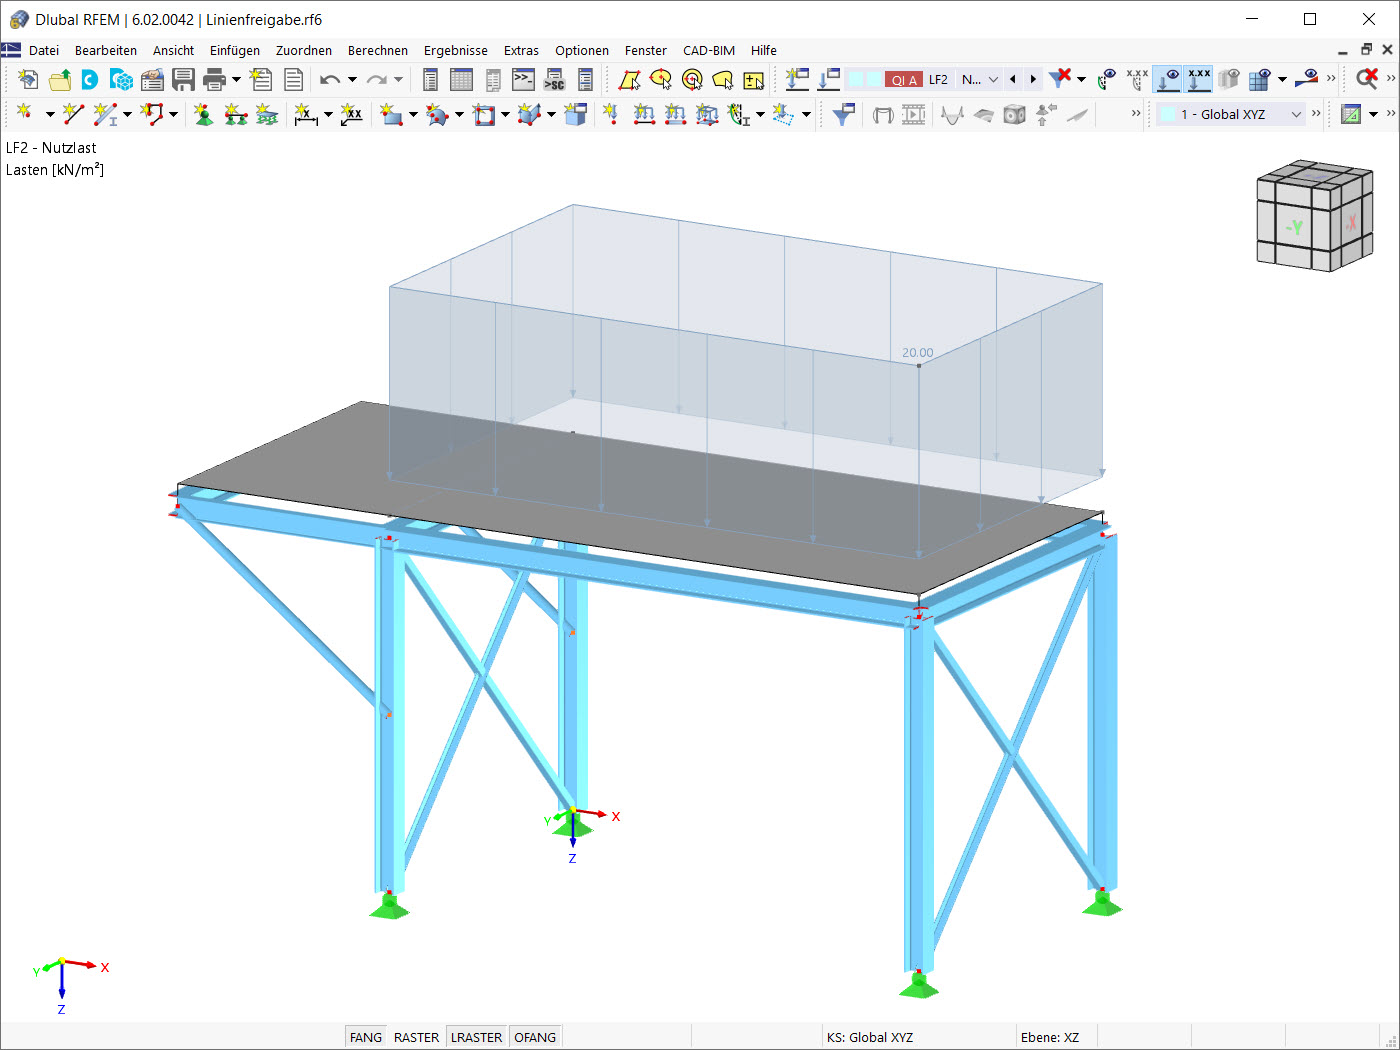The image size is (1400, 1050).
Task: Click the new line support tool
Action: (x=236, y=114)
